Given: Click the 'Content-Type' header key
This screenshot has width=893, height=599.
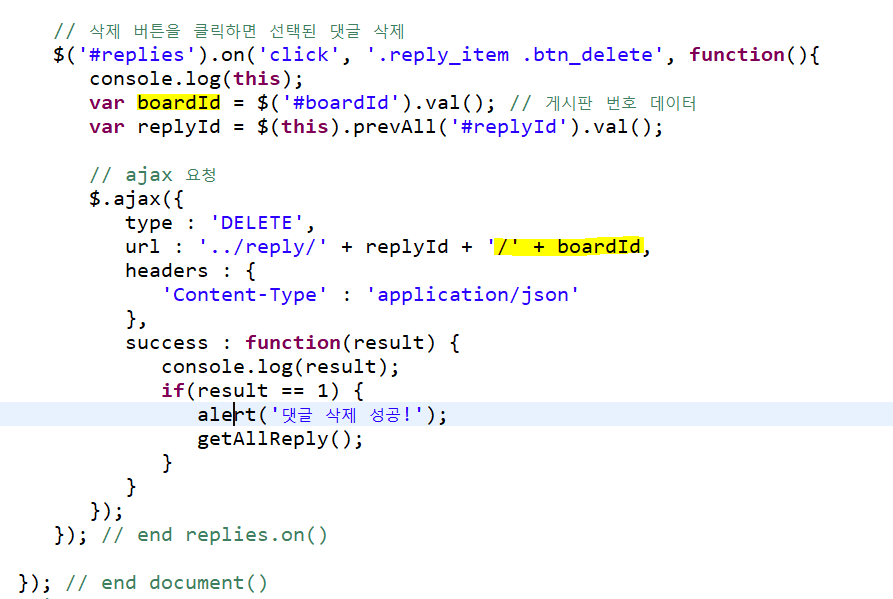Looking at the screenshot, I should coord(245,295).
